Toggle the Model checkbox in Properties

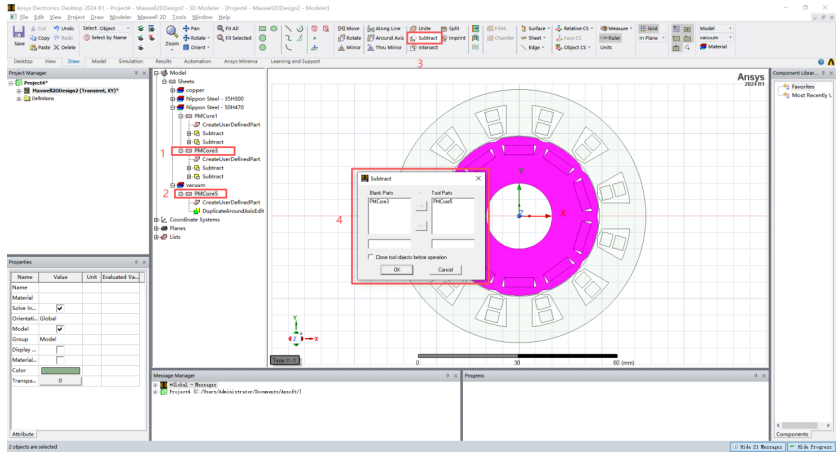(60, 329)
